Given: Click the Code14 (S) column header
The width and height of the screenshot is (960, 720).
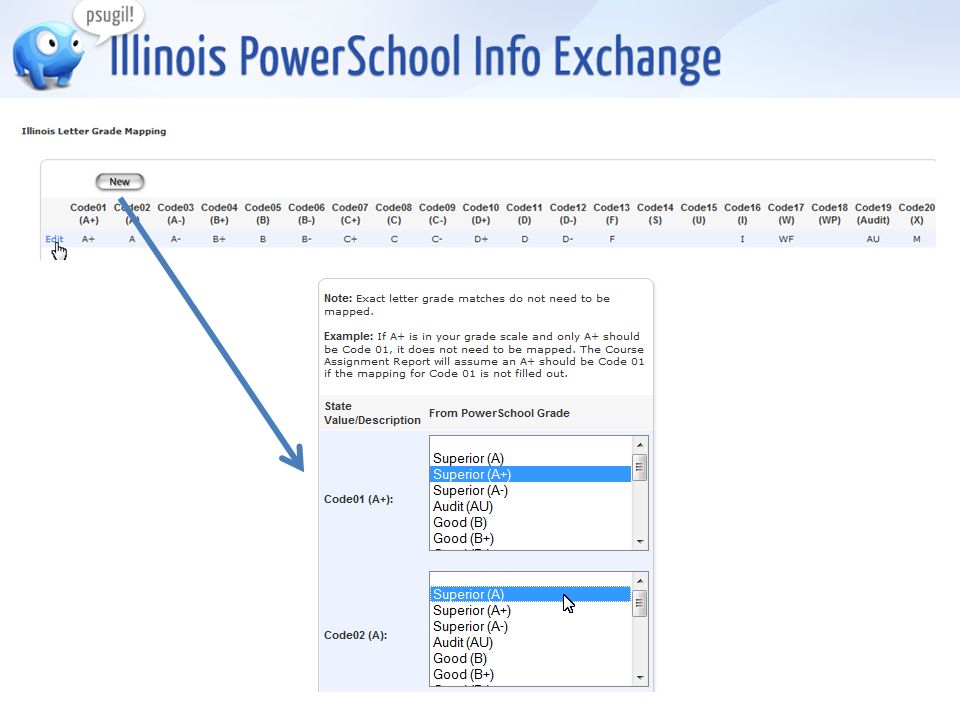Looking at the screenshot, I should pos(655,214).
